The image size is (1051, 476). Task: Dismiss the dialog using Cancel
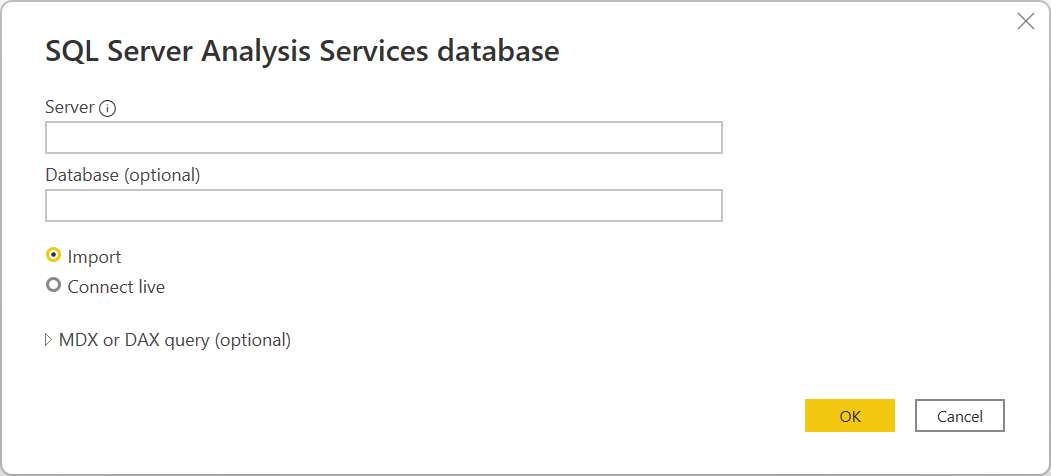click(959, 416)
